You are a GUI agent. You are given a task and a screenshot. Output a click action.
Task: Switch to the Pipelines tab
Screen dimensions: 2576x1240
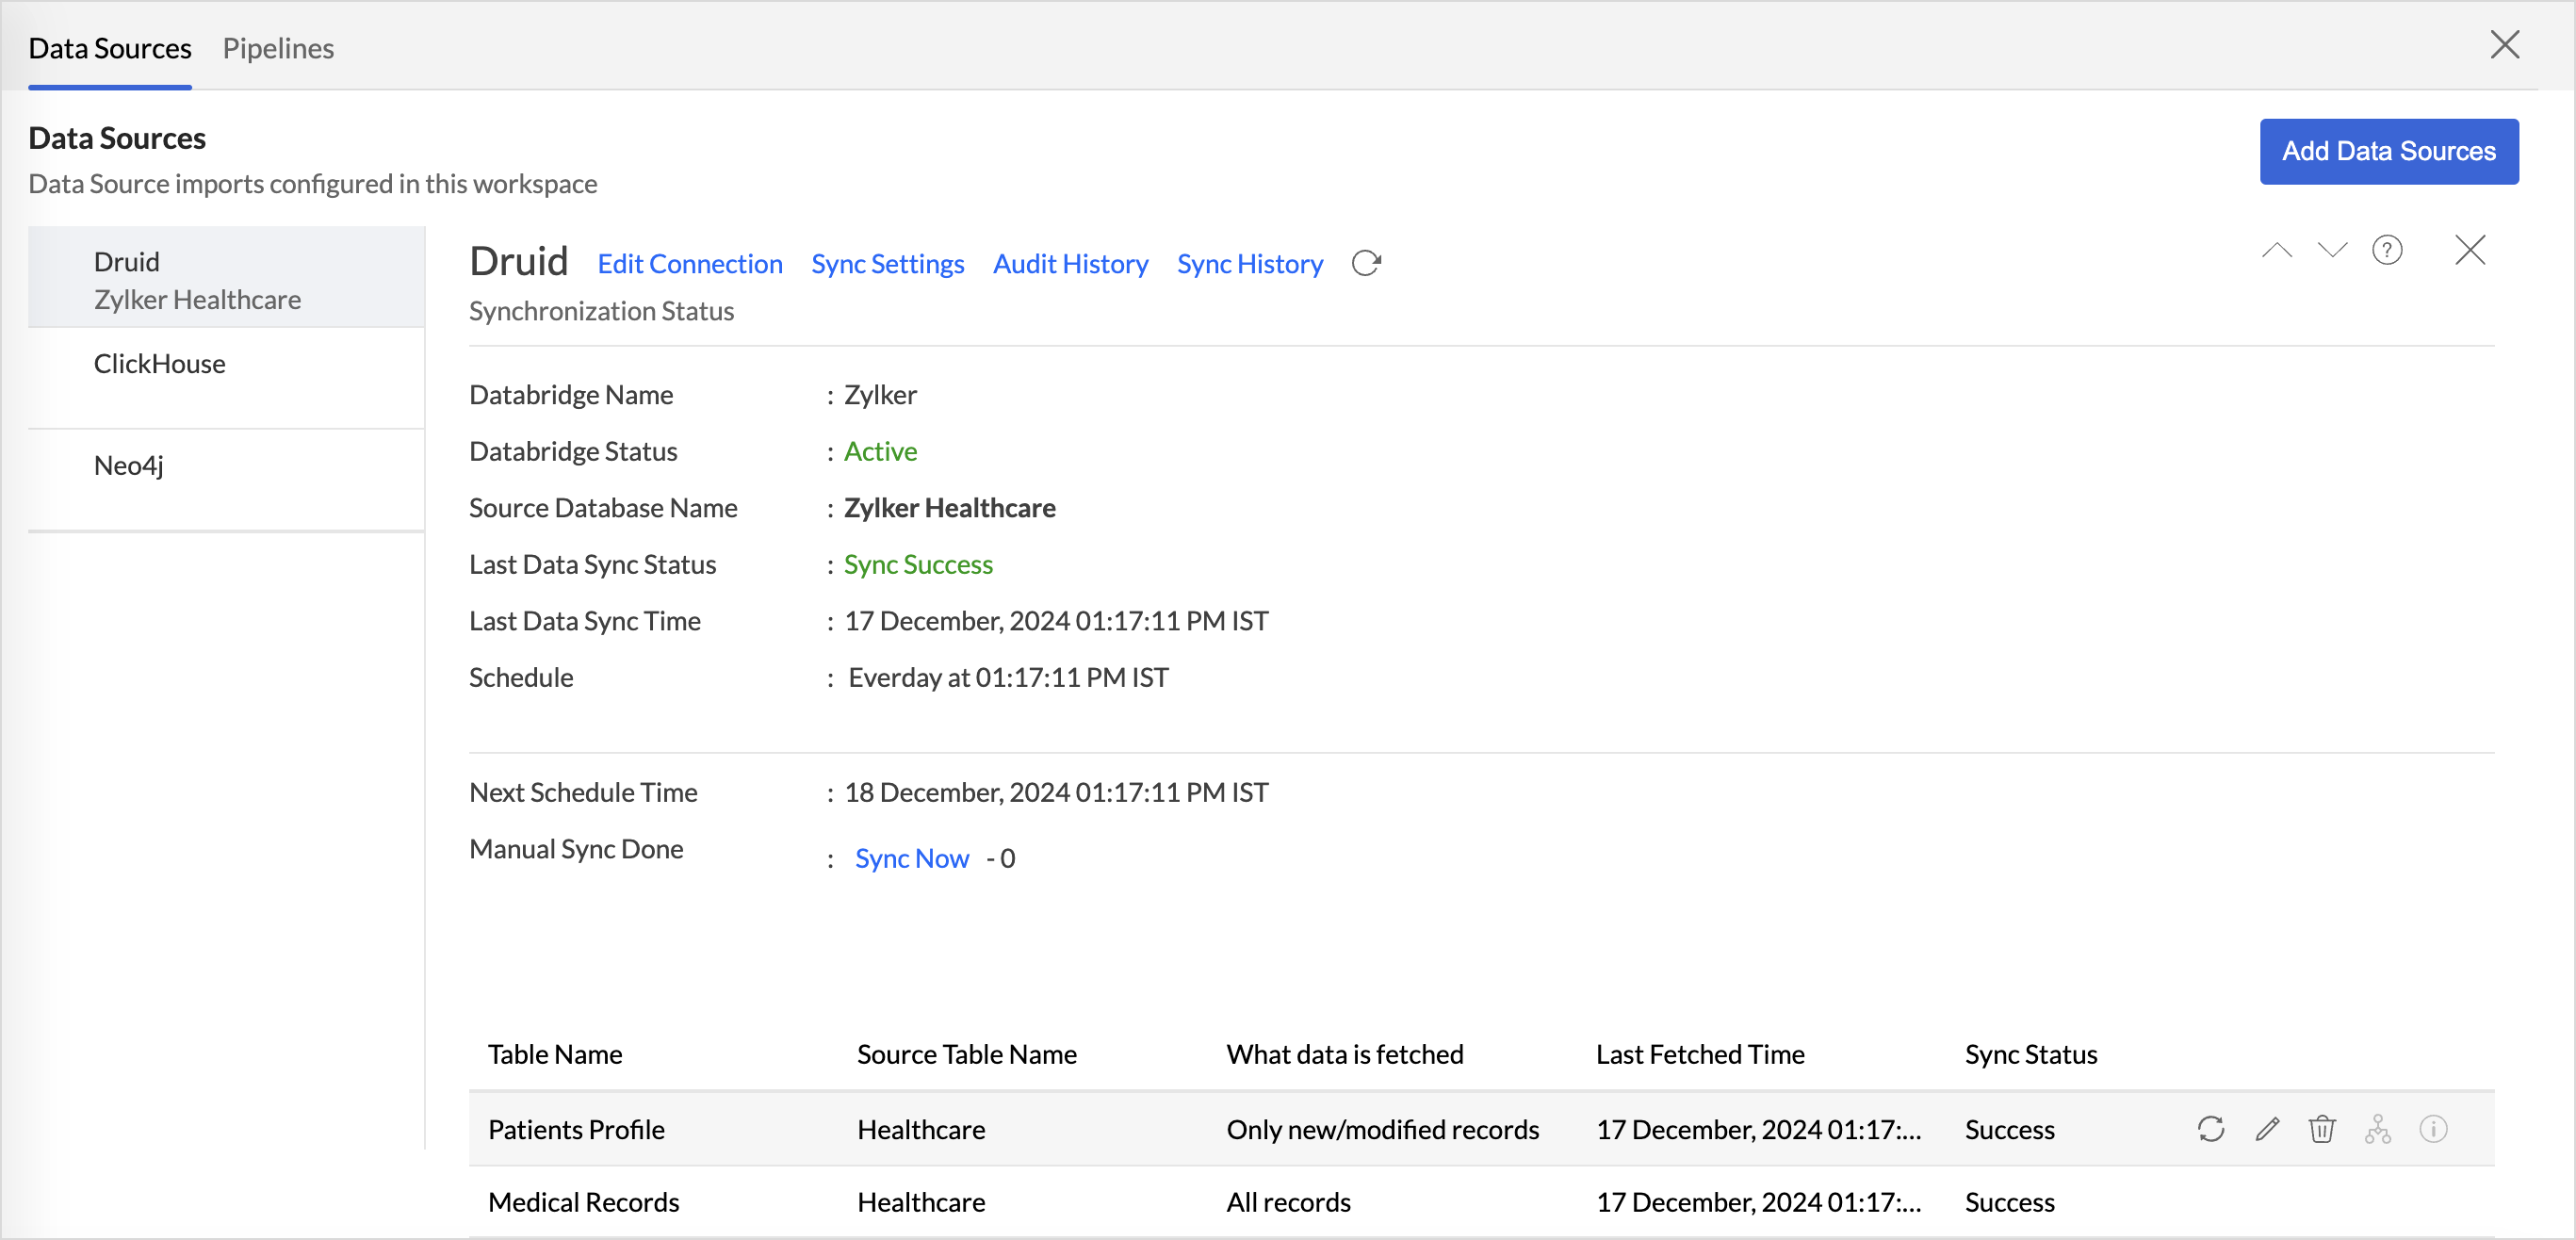click(x=278, y=48)
